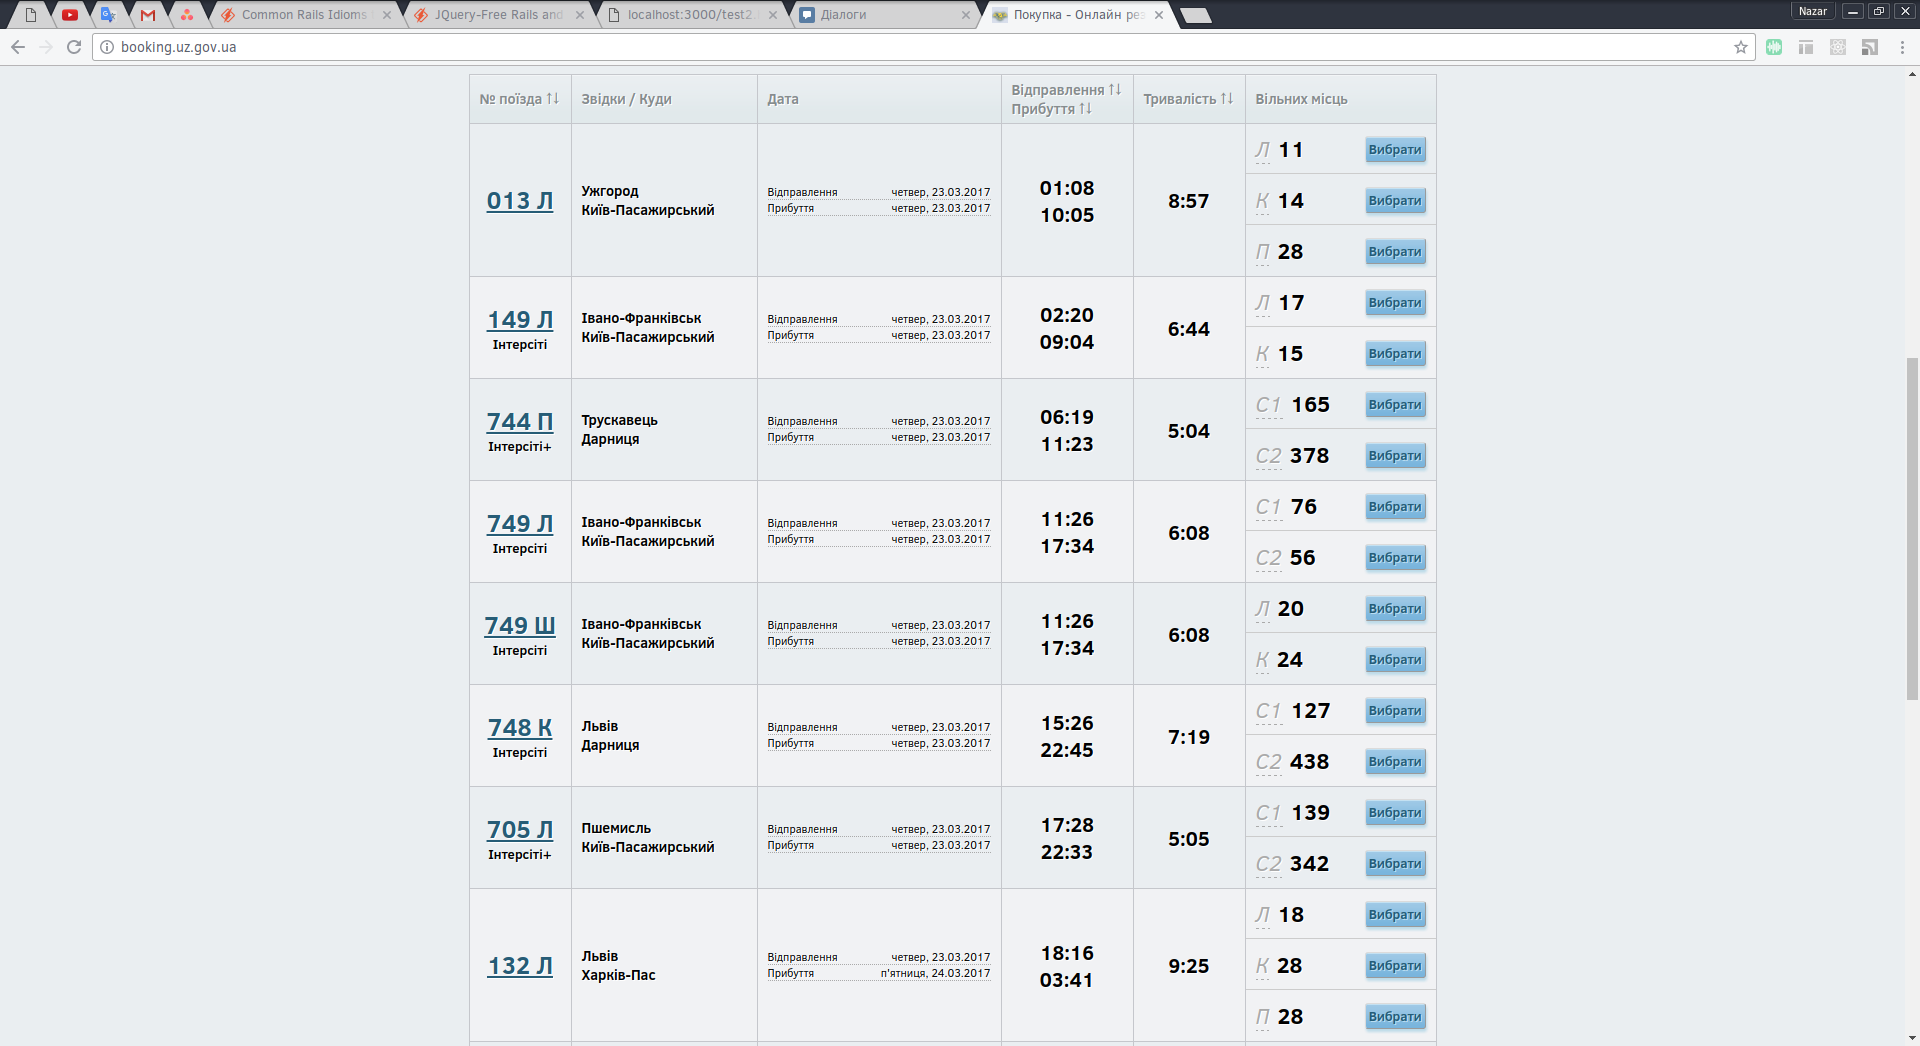Sort by Відправлення time arrows
Viewport: 1920px width, 1046px height.
click(x=1115, y=89)
